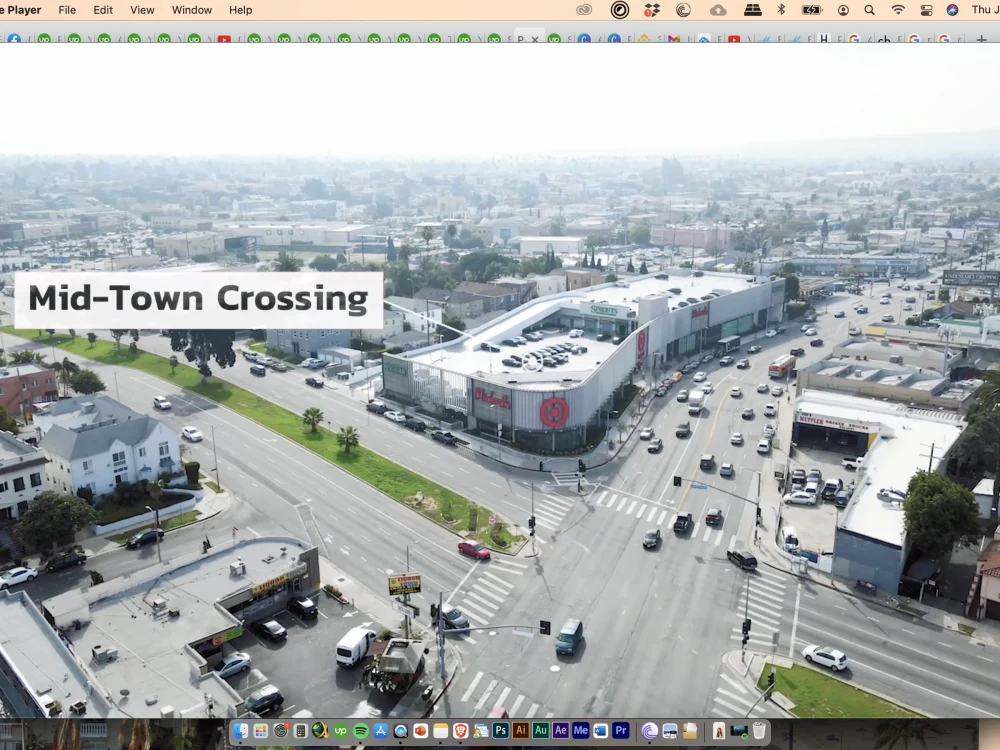Open the View menu

(x=142, y=10)
